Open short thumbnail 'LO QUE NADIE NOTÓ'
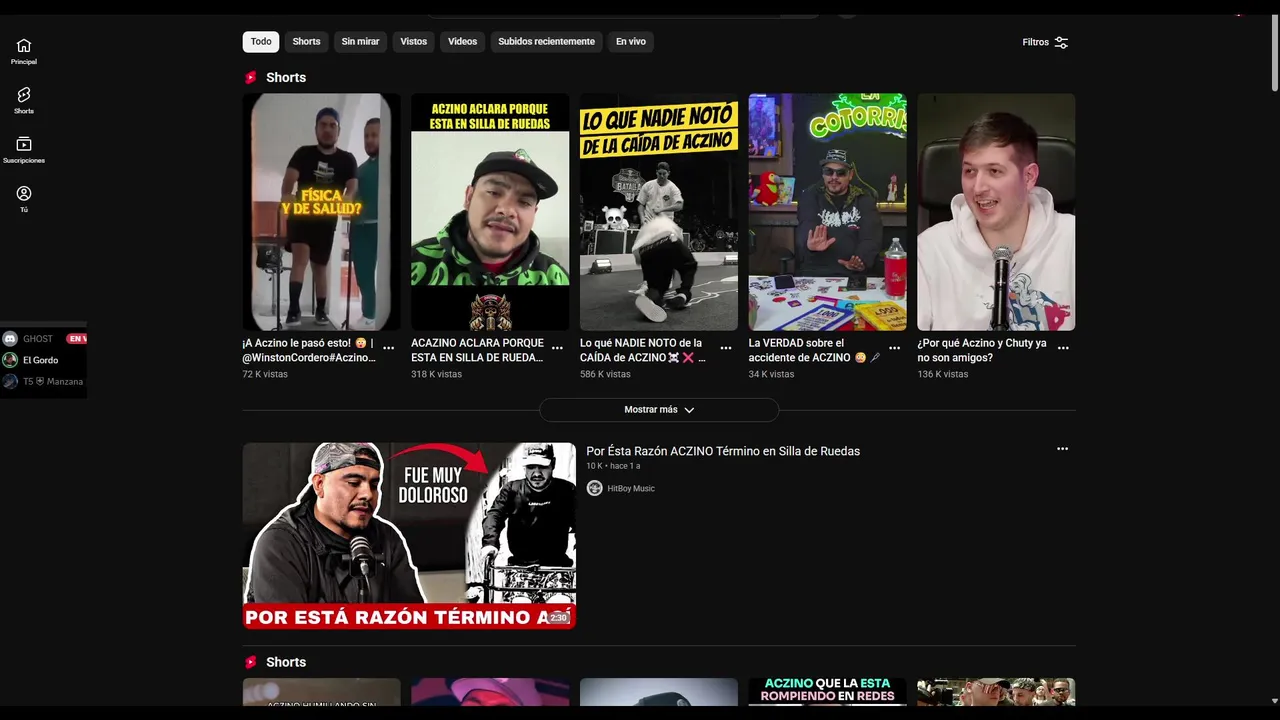This screenshot has height=720, width=1280. [659, 212]
